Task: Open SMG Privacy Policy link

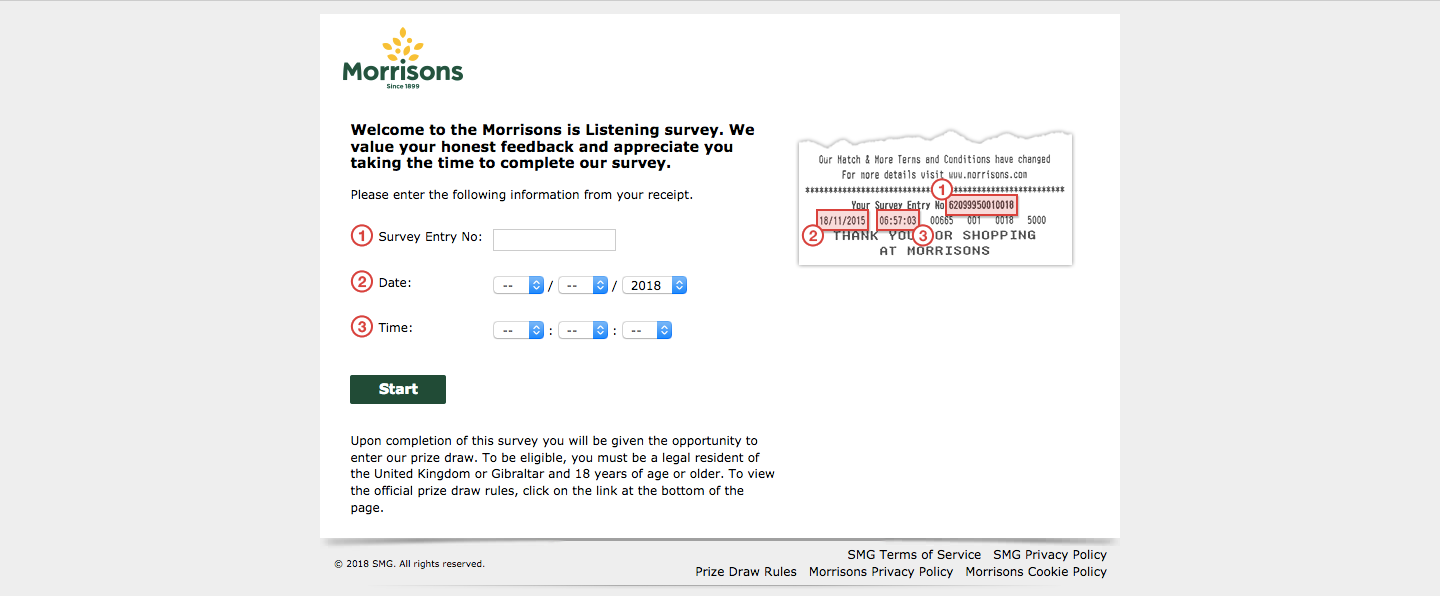Action: (1050, 555)
